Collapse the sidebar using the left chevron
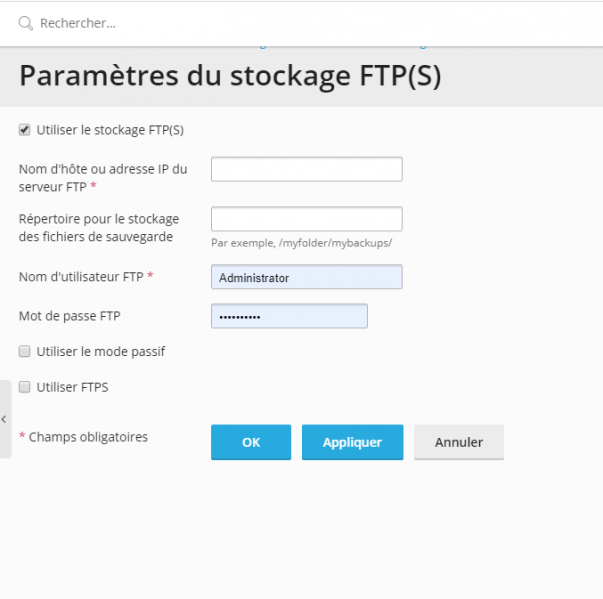Screen dimensions: 603x599 pyautogui.click(x=4, y=419)
